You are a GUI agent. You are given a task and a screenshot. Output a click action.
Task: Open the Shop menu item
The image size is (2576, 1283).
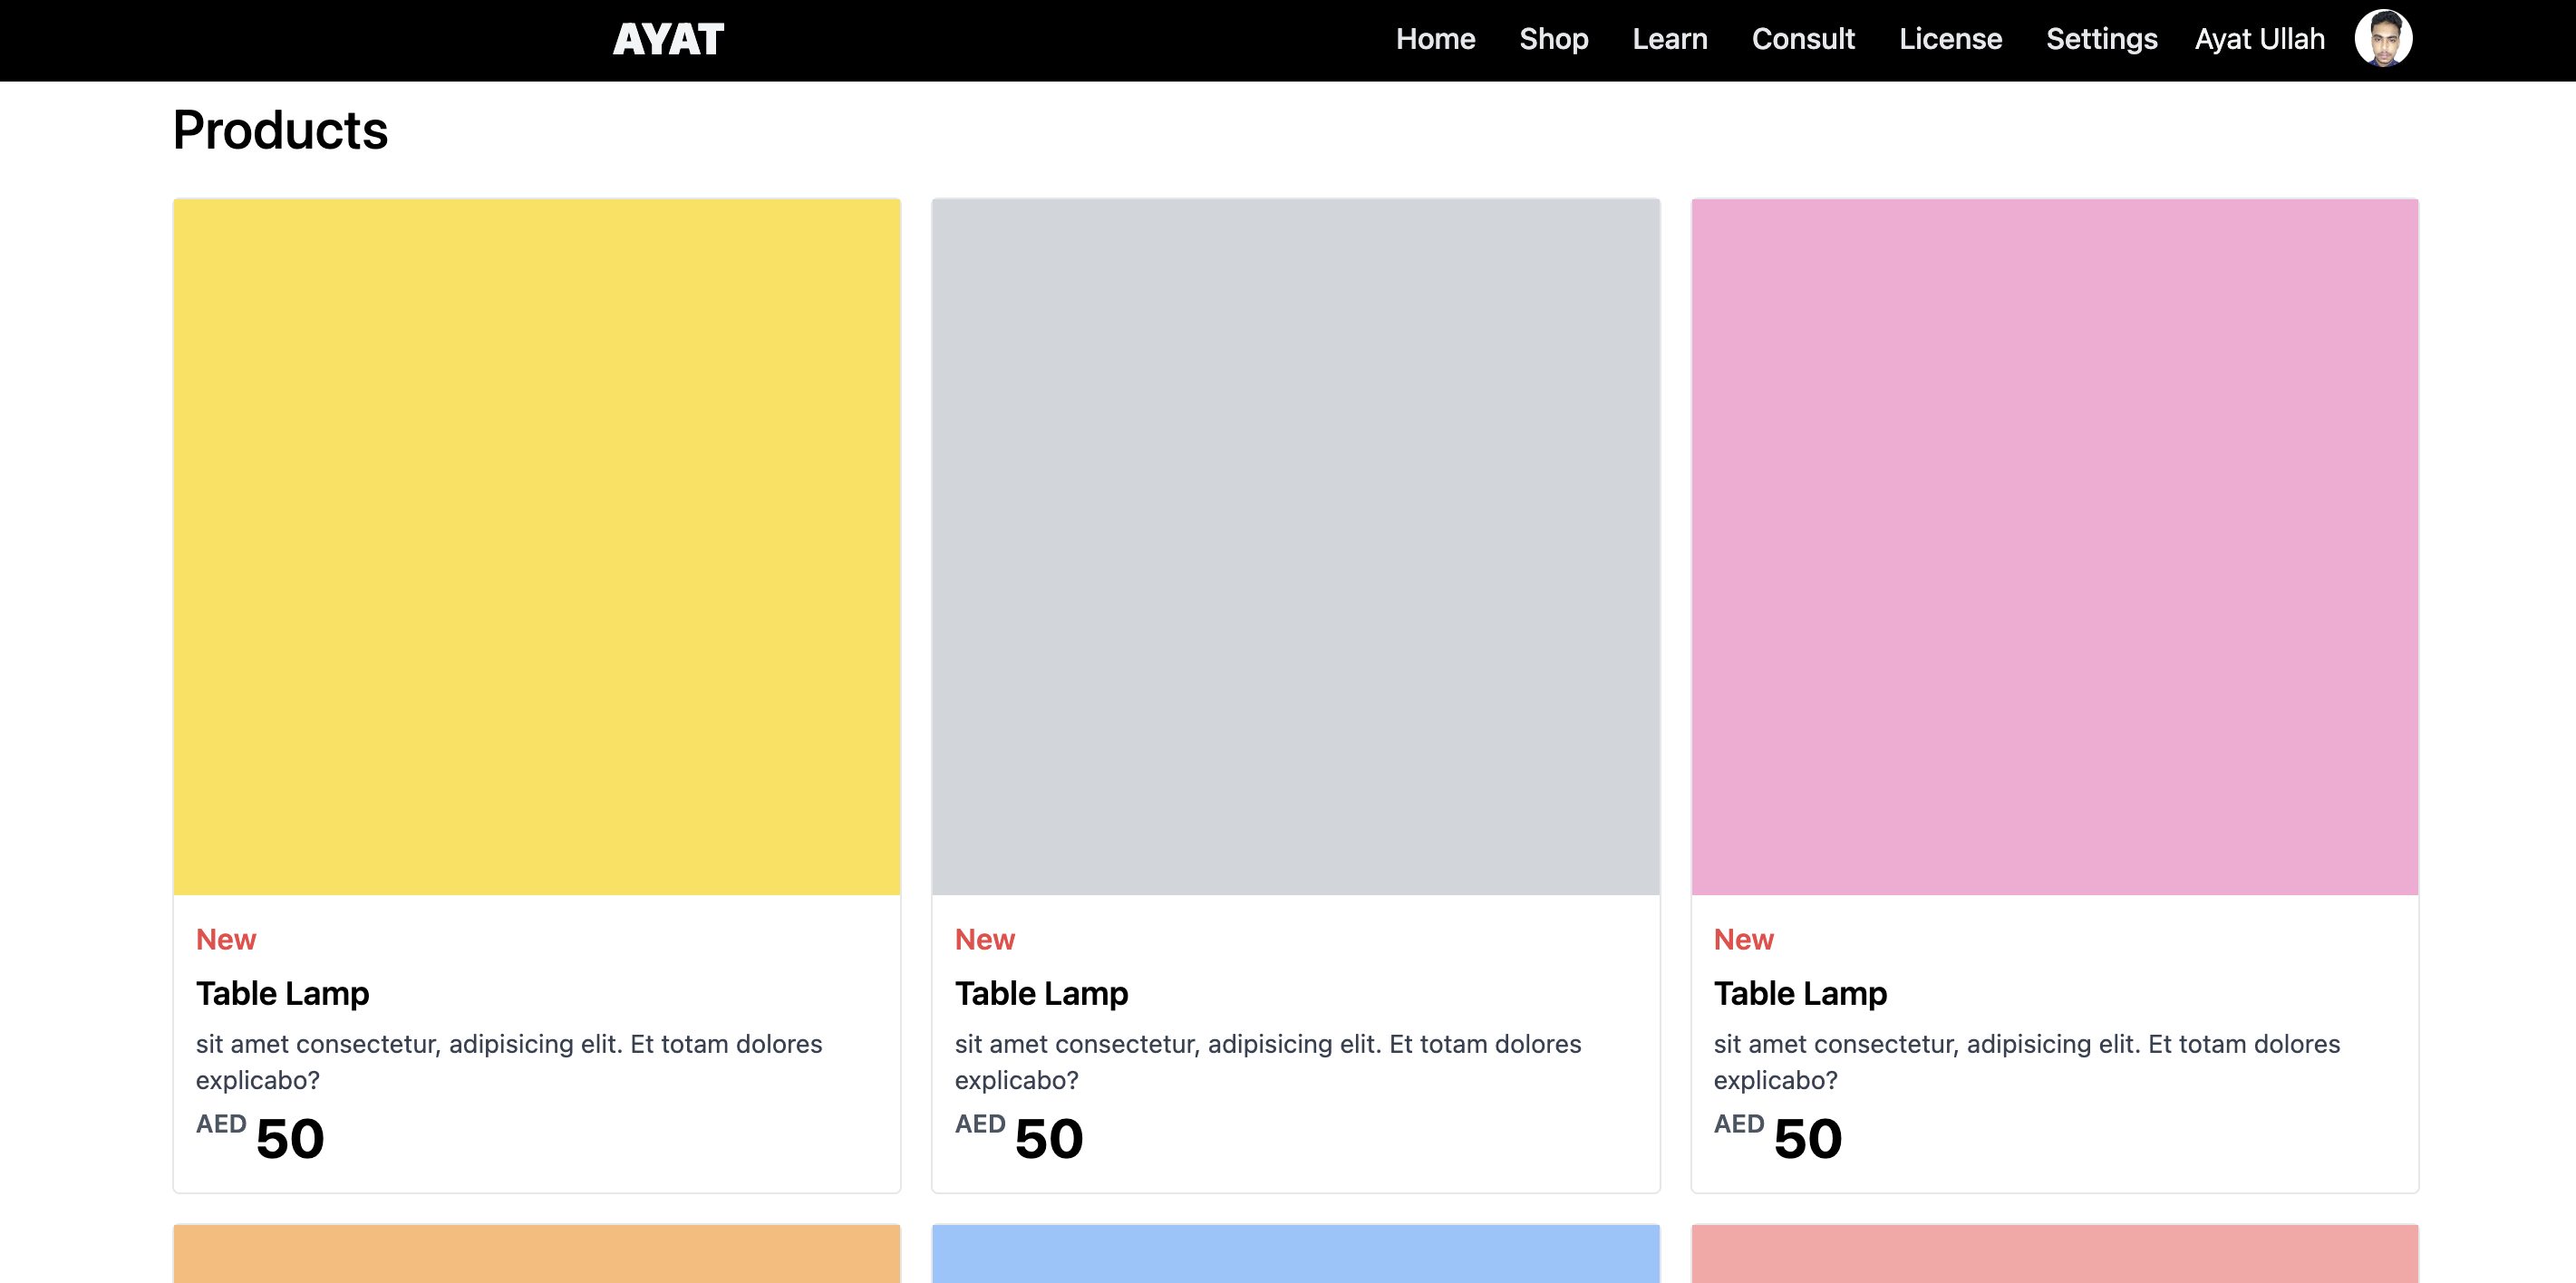[x=1553, y=39]
